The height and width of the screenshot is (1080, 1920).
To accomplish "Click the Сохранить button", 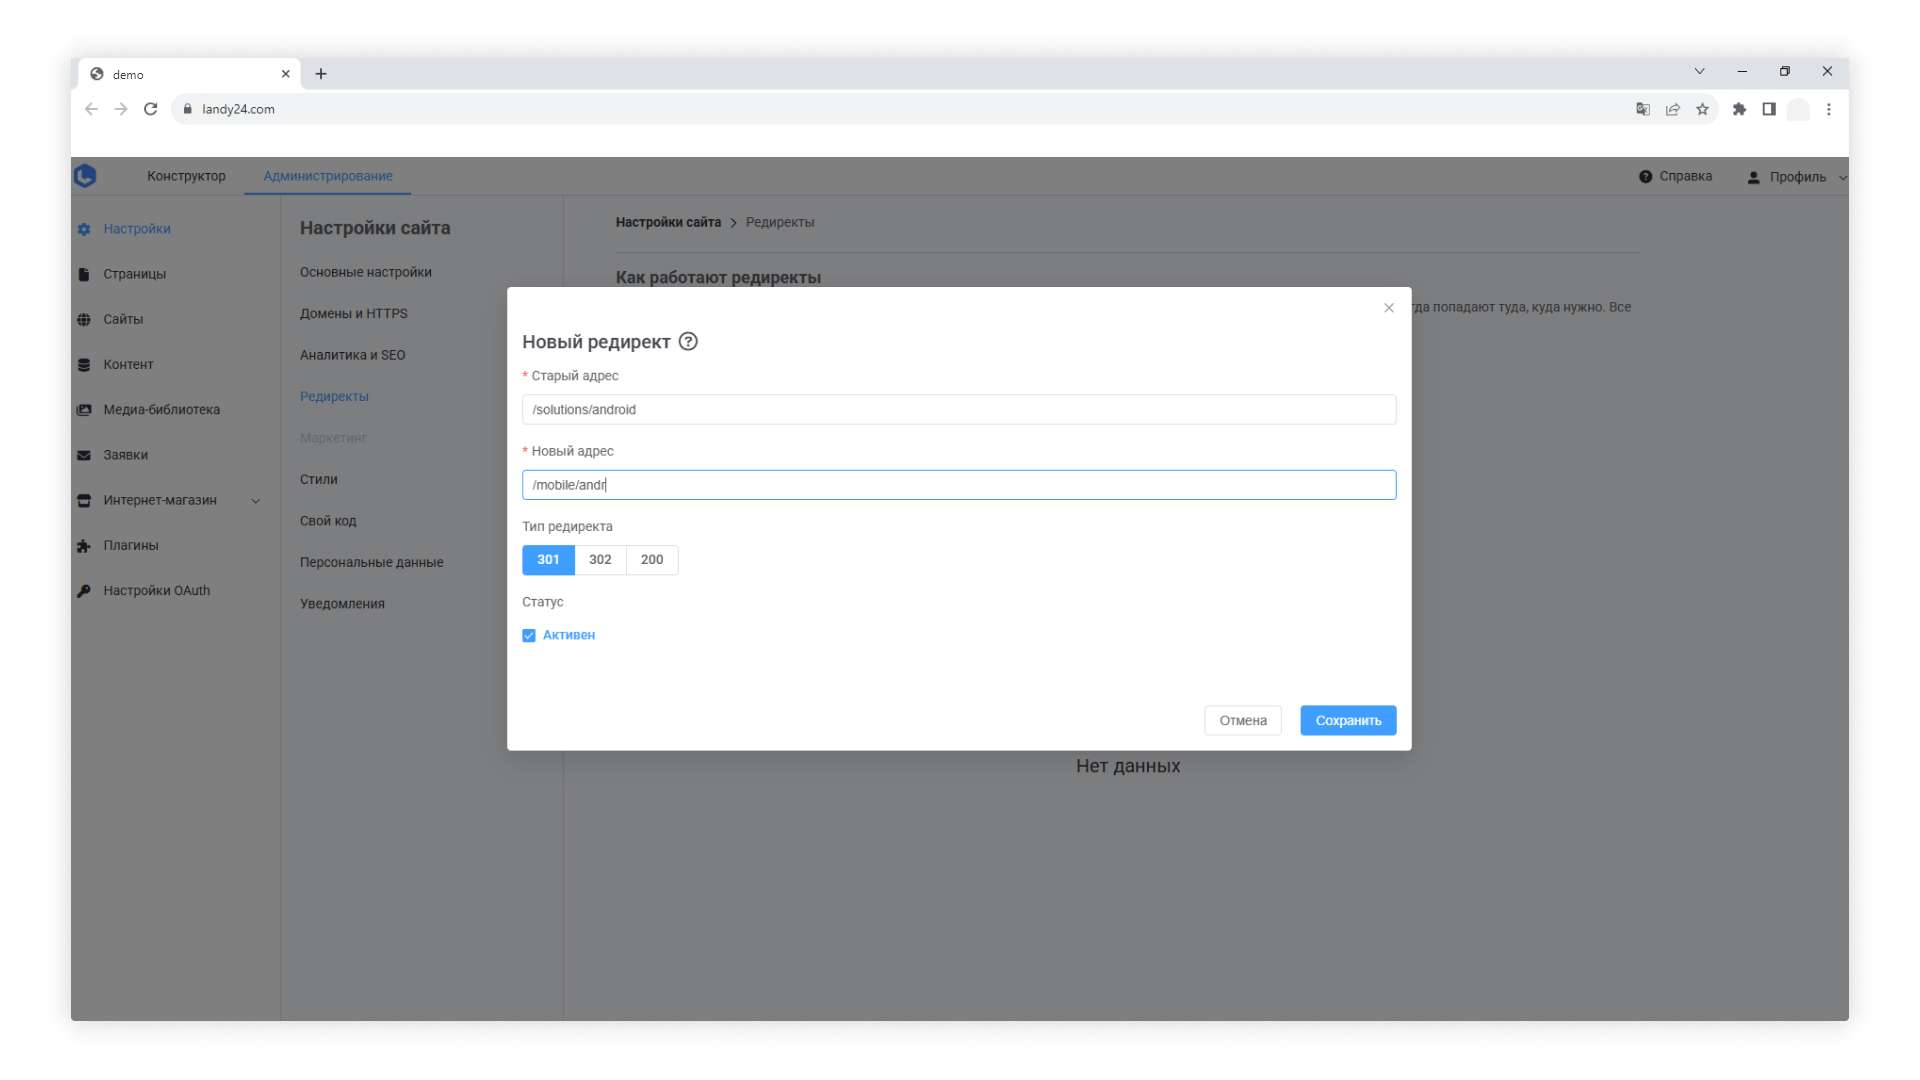I will (1347, 721).
